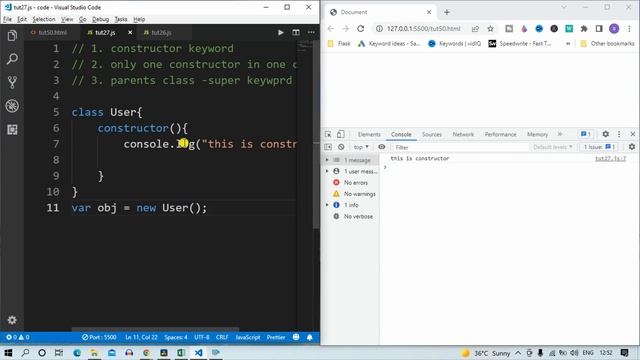This screenshot has height=360, width=640.
Task: Click the Chrome address bar URL
Action: [x=424, y=29]
